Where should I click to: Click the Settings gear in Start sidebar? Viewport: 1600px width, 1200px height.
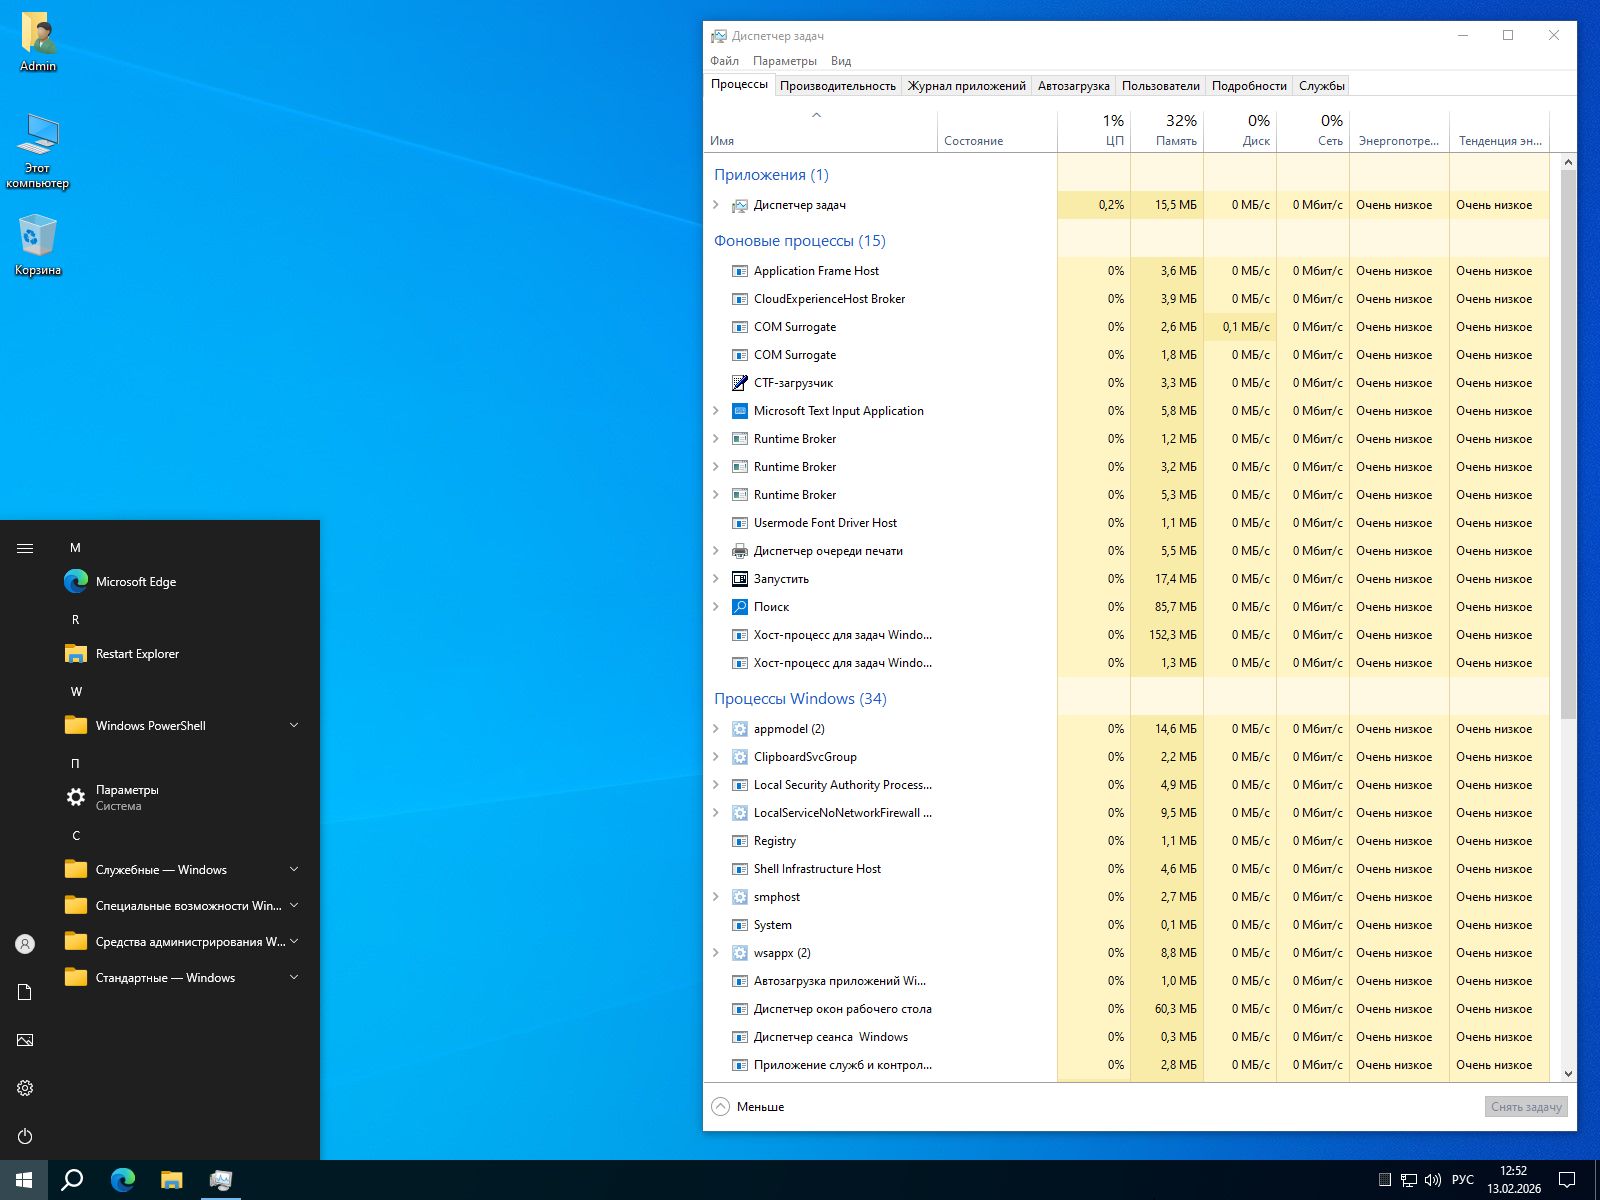pos(25,1088)
